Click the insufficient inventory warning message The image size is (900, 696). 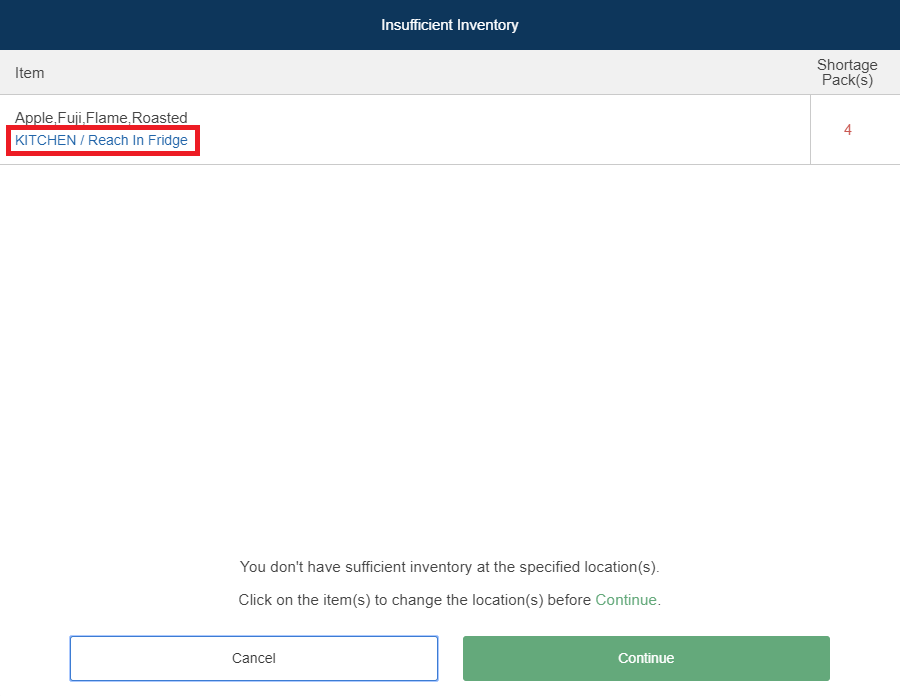coord(450,567)
